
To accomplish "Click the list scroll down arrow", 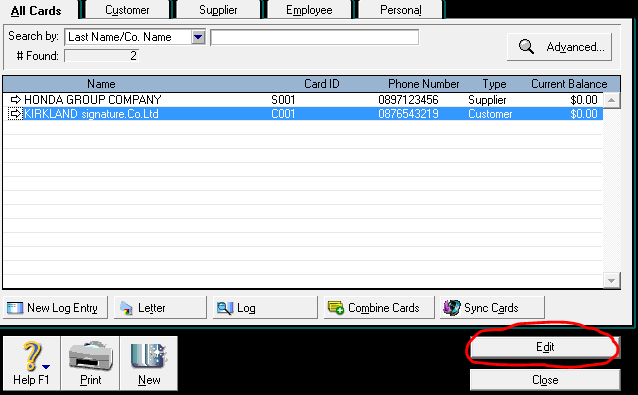I will click(611, 280).
